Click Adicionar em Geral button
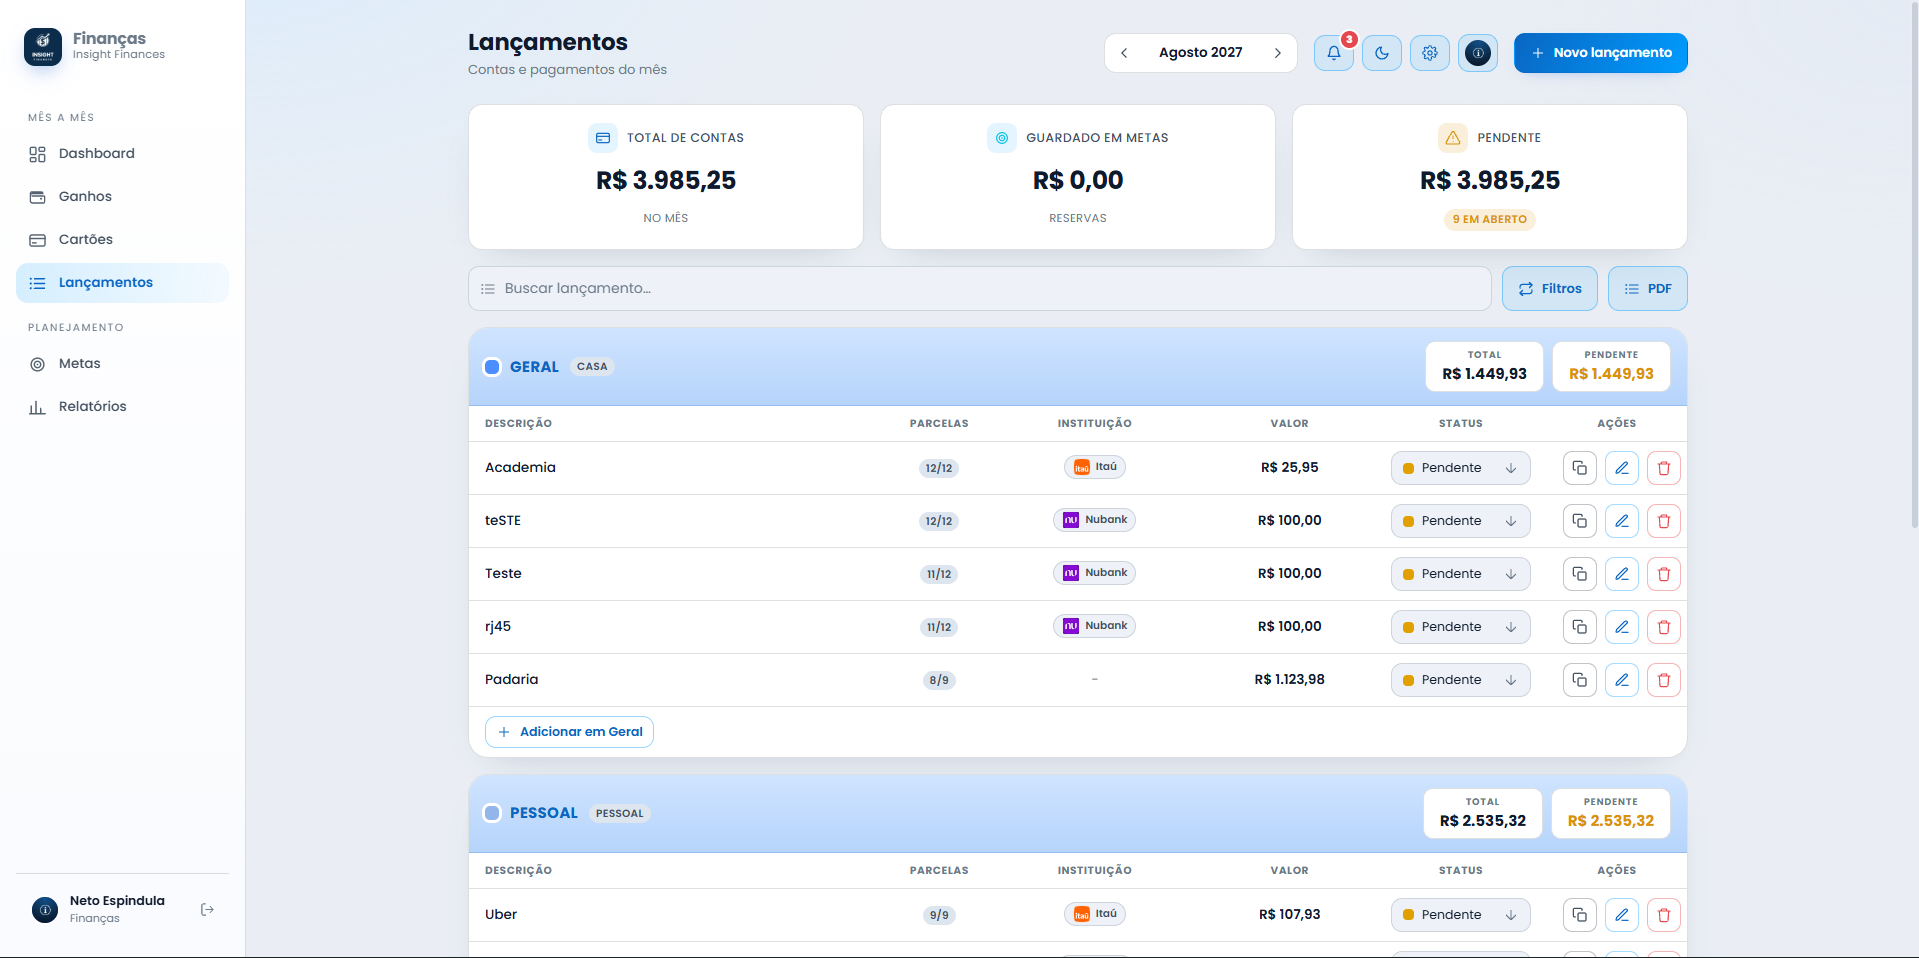This screenshot has height=958, width=1919. [569, 732]
